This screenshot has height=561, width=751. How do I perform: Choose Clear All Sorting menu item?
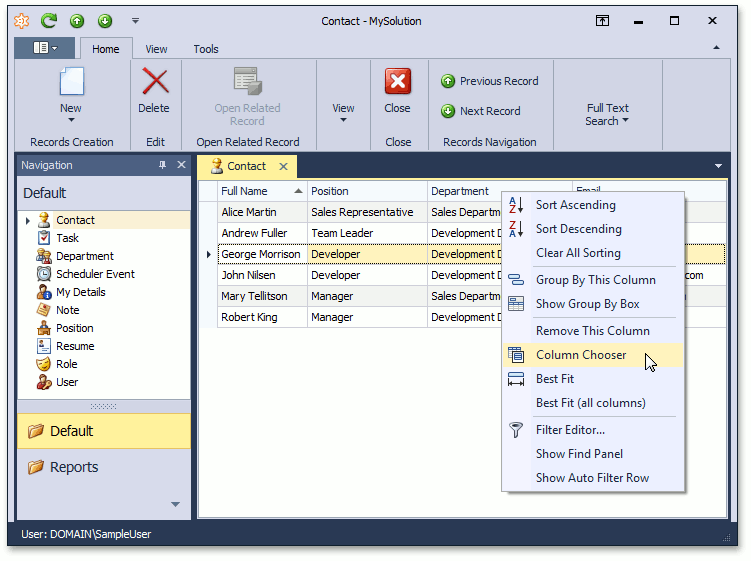tap(593, 253)
